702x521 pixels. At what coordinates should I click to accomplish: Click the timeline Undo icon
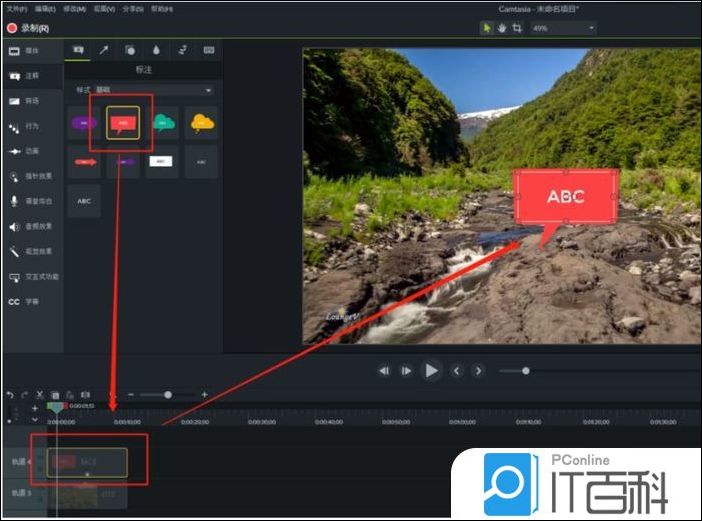[x=10, y=395]
